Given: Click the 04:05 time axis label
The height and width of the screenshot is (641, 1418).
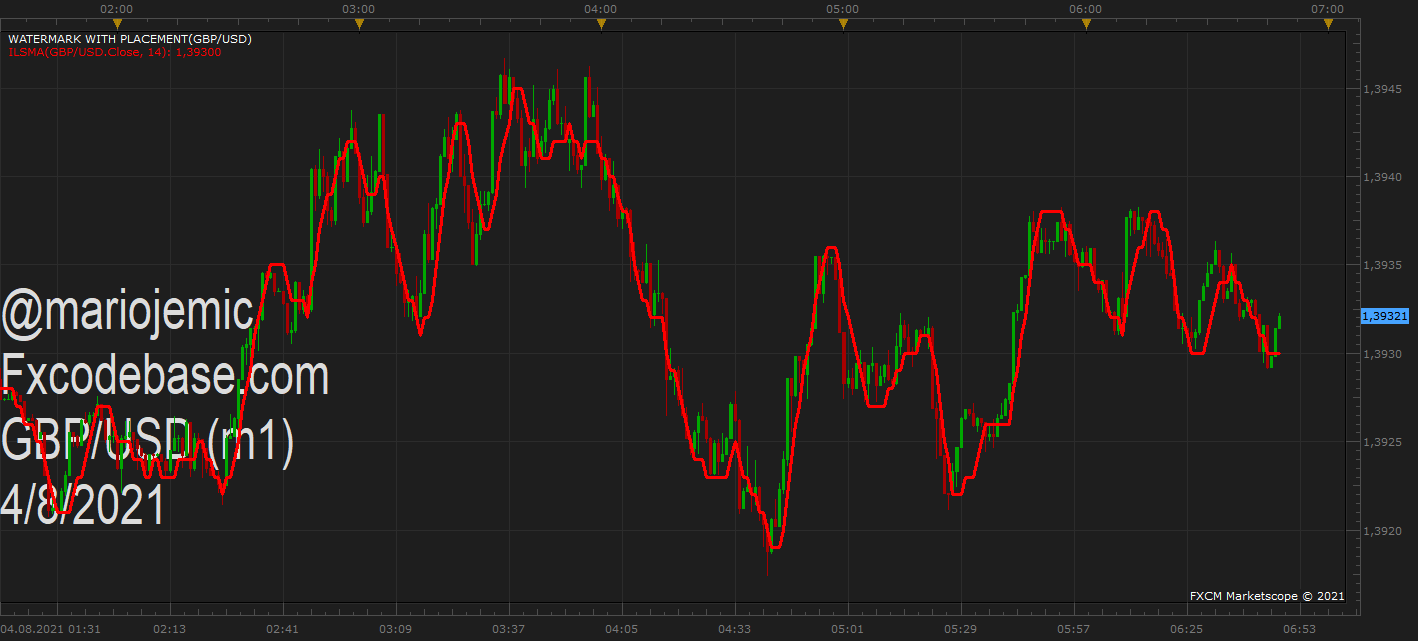Looking at the screenshot, I should click(622, 630).
